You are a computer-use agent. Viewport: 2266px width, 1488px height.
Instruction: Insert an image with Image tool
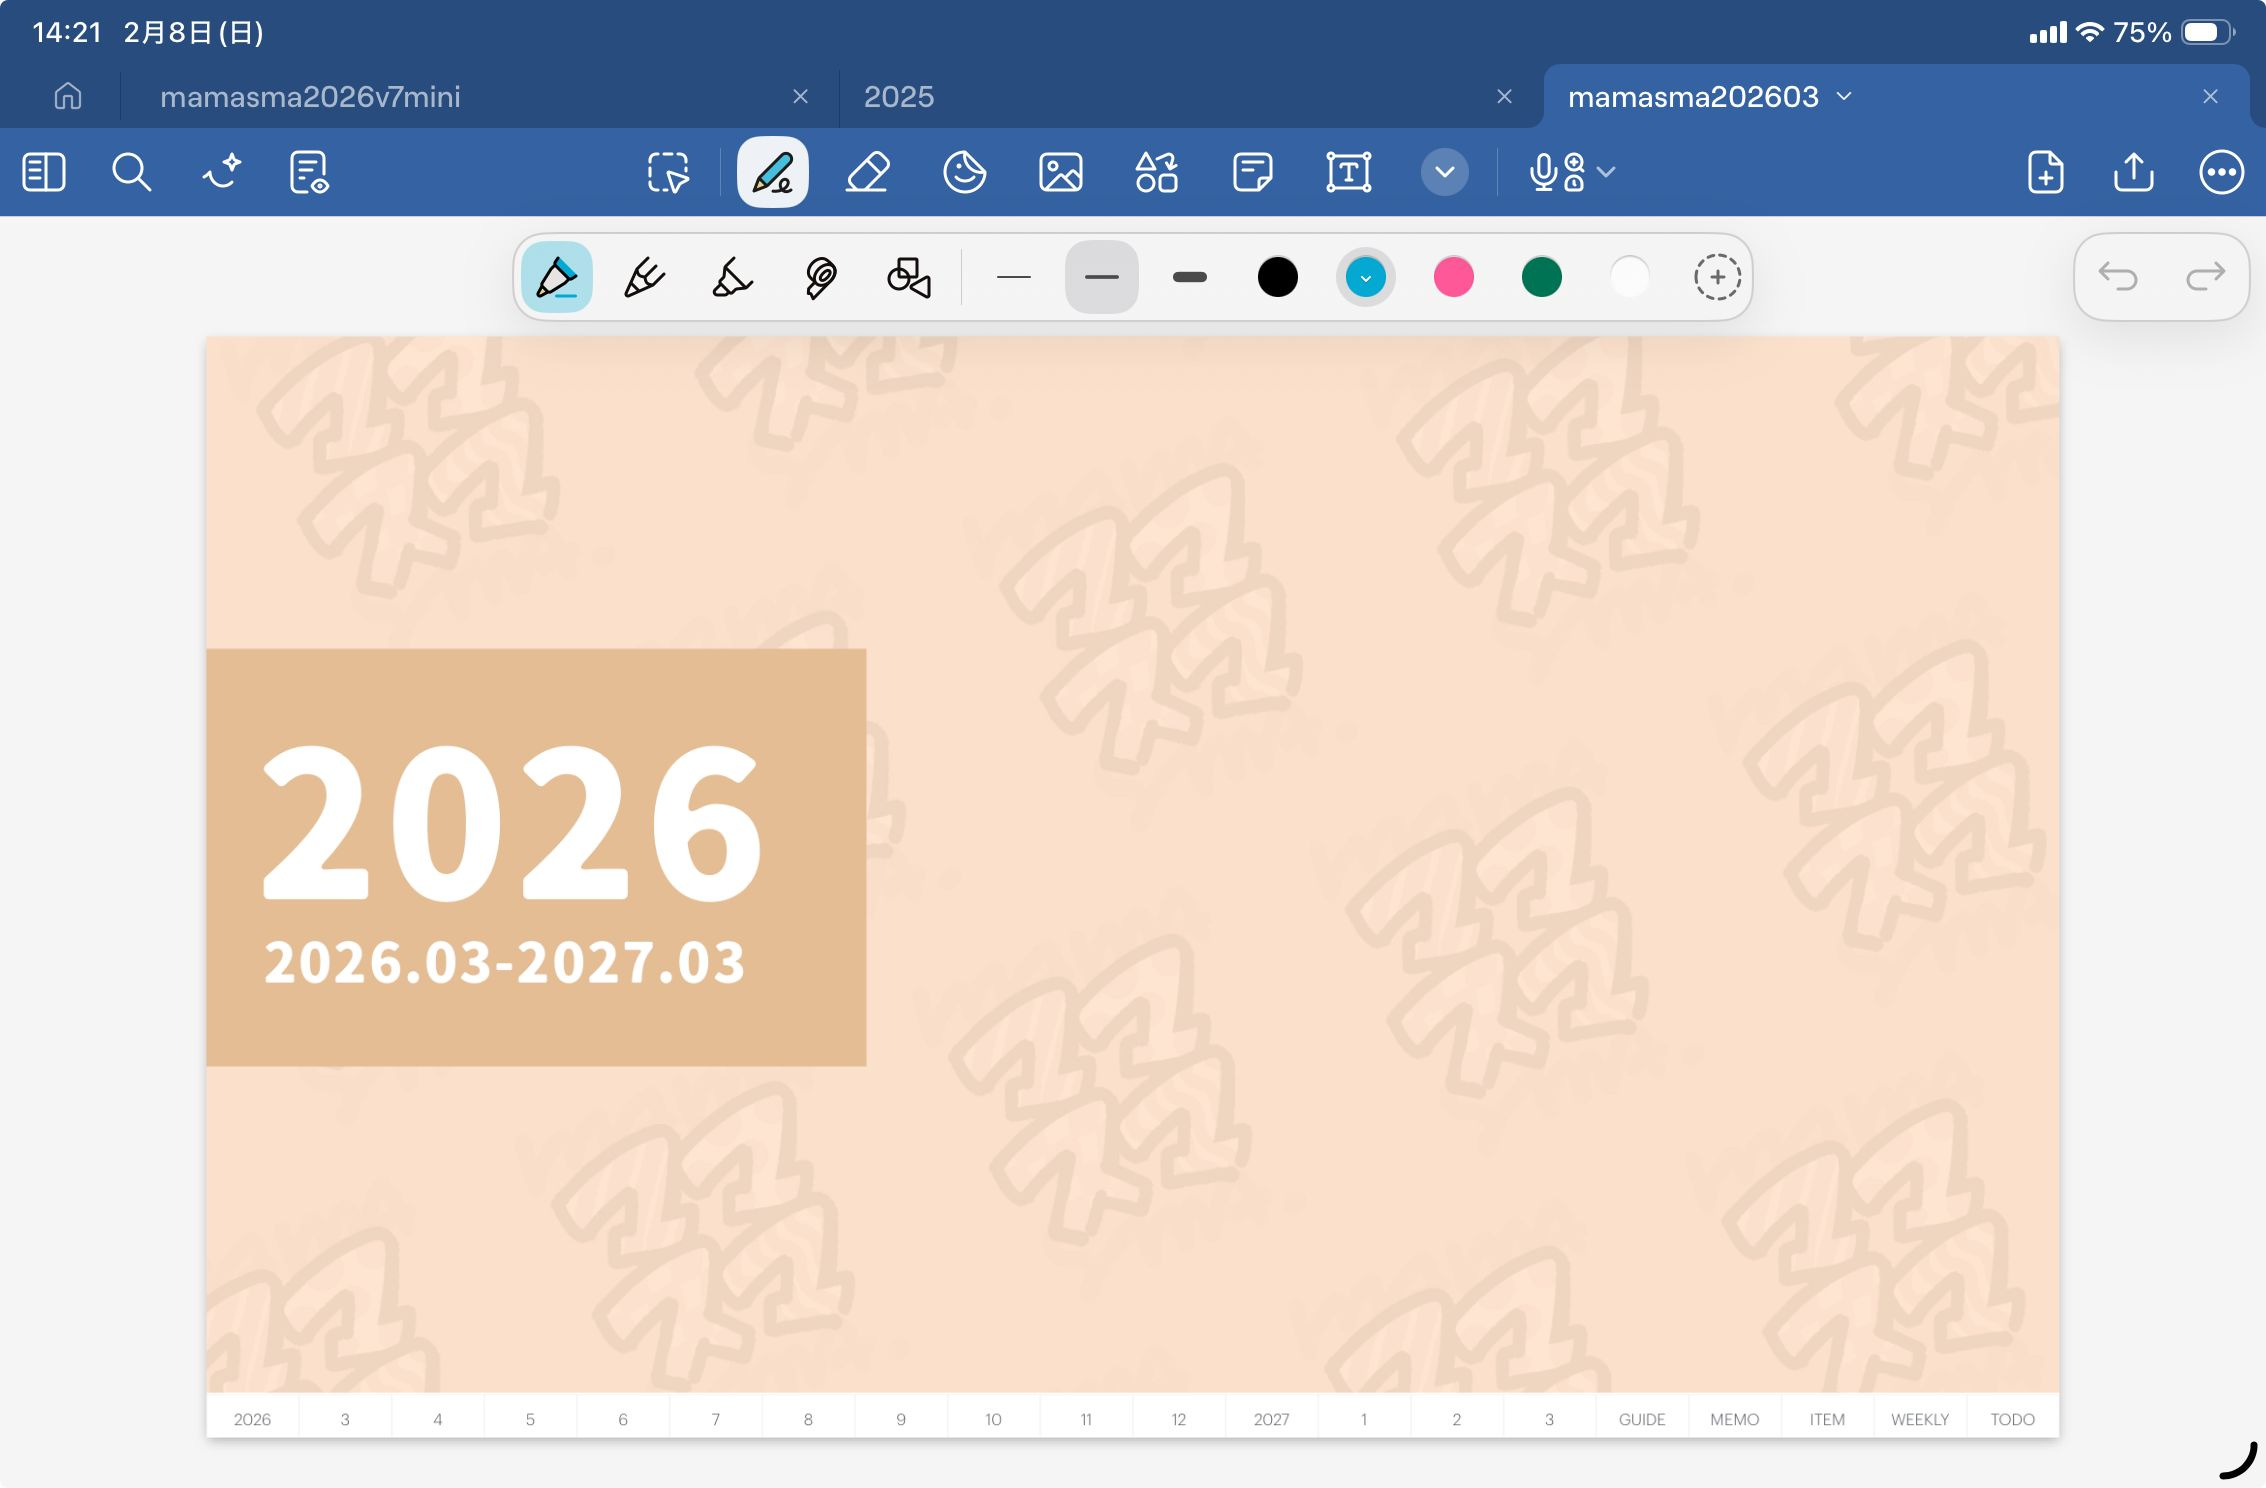tap(1060, 172)
